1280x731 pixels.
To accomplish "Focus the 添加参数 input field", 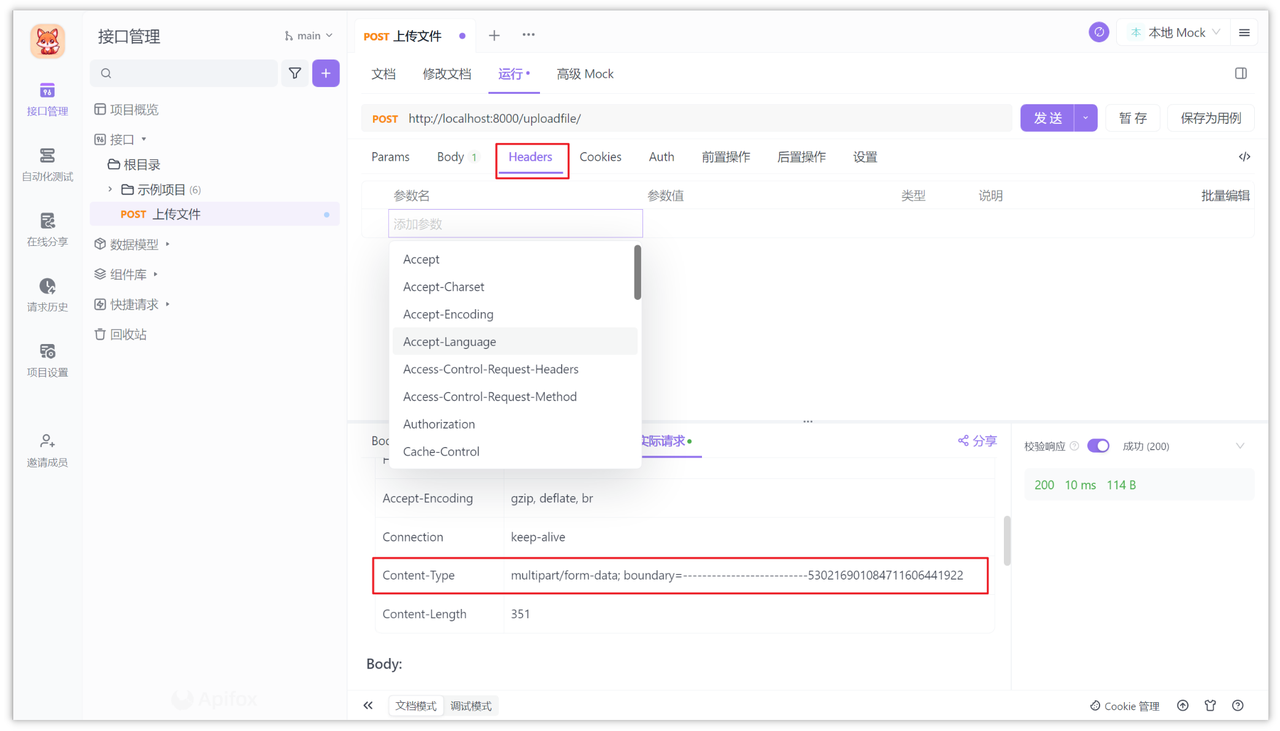I will [515, 224].
